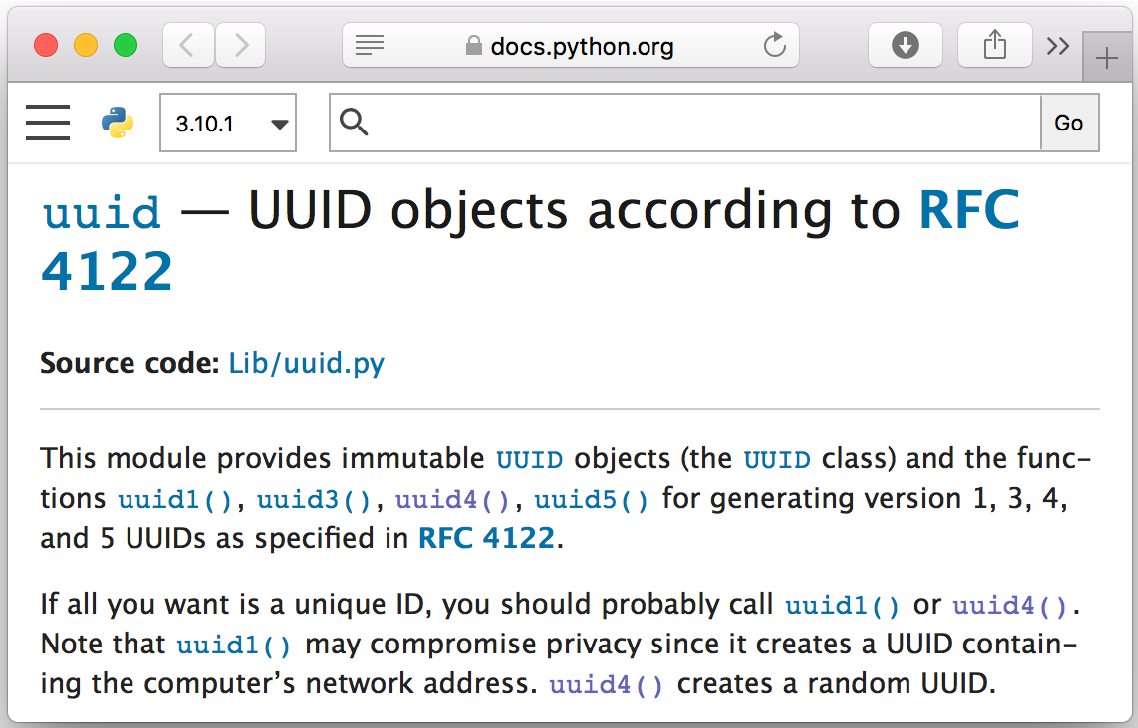
Task: Open the 3.10.1 version dropdown
Action: [228, 123]
